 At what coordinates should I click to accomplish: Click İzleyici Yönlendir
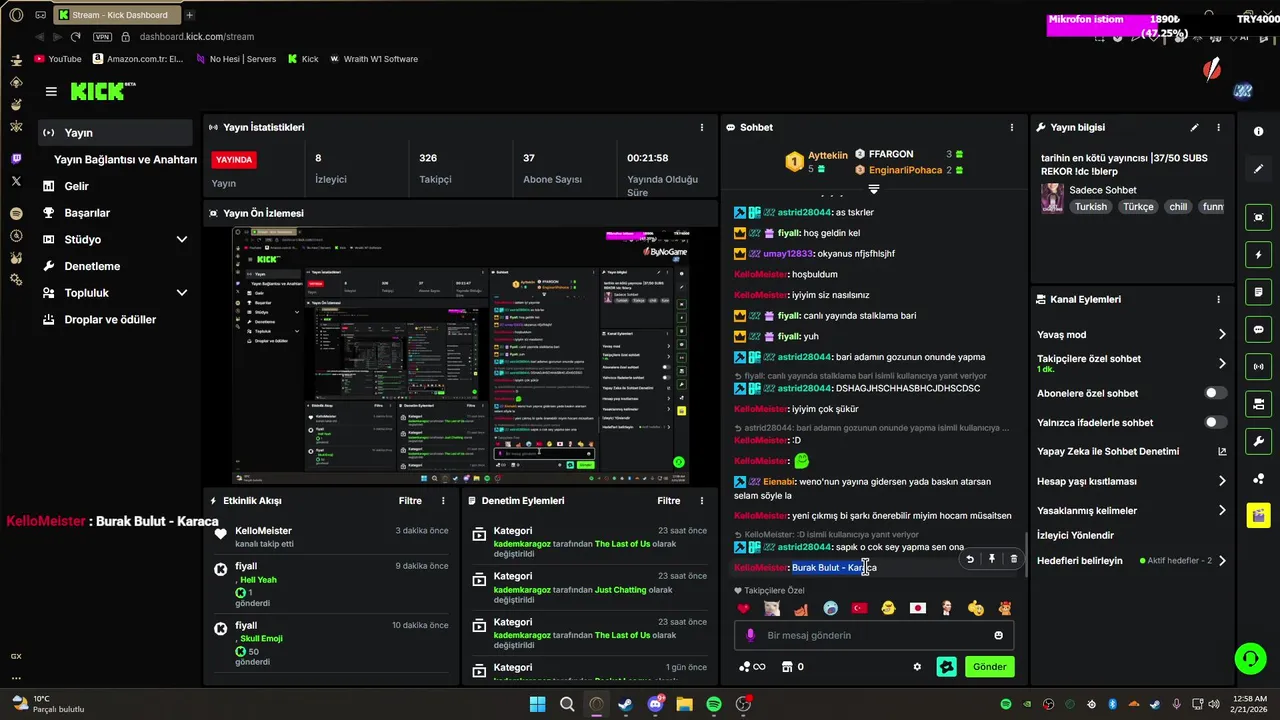click(x=1075, y=536)
